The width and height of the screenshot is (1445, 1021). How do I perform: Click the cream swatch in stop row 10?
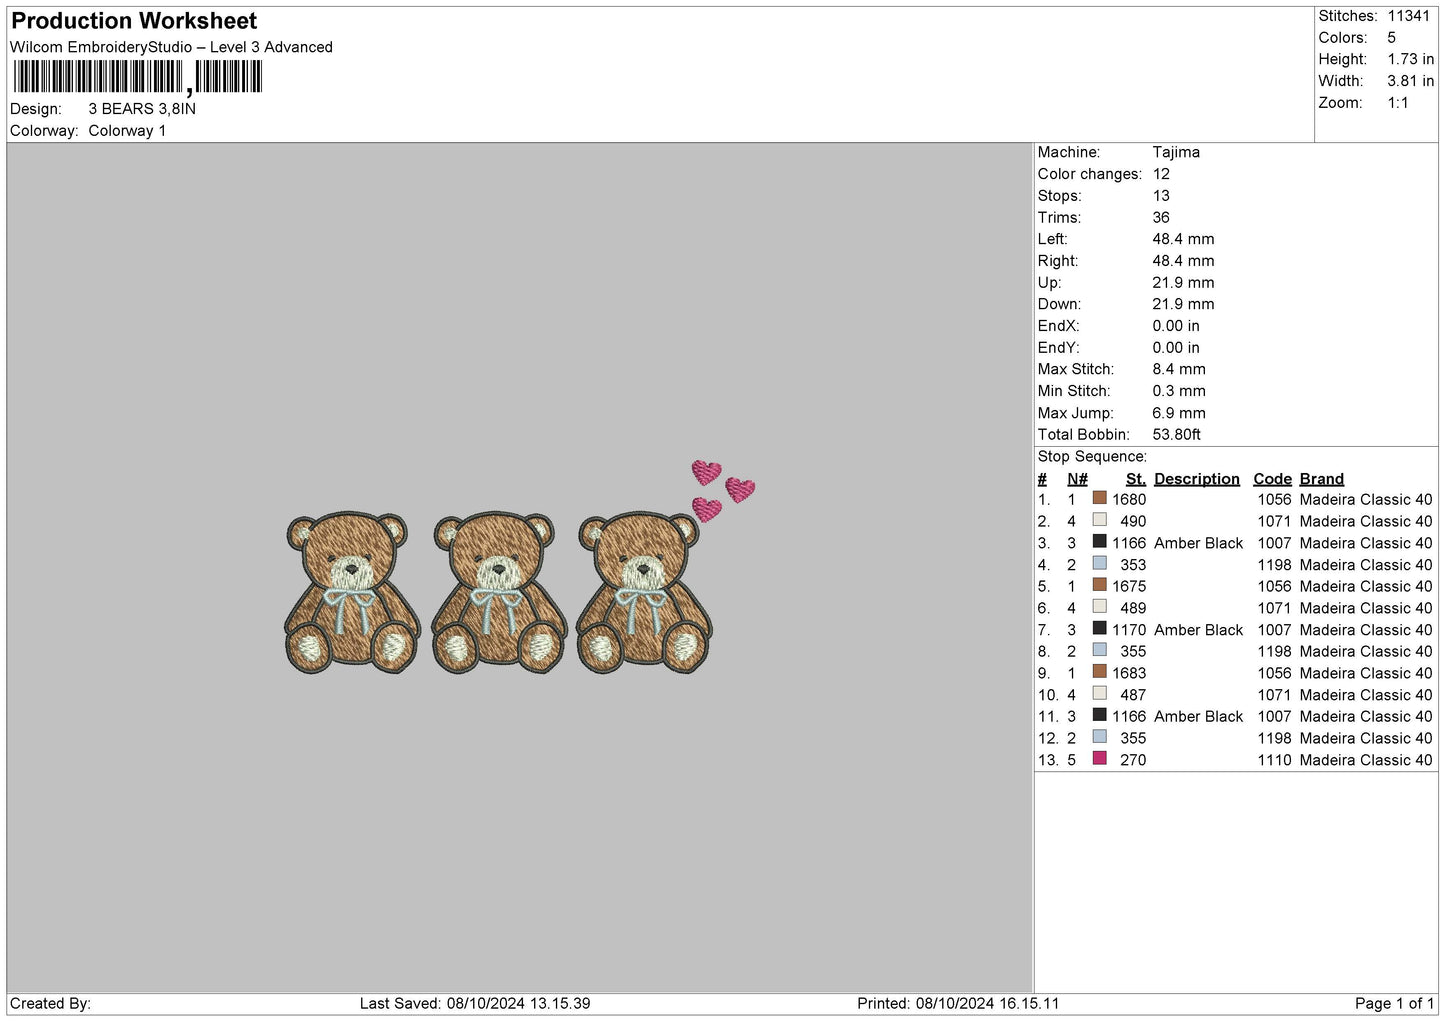[1100, 694]
